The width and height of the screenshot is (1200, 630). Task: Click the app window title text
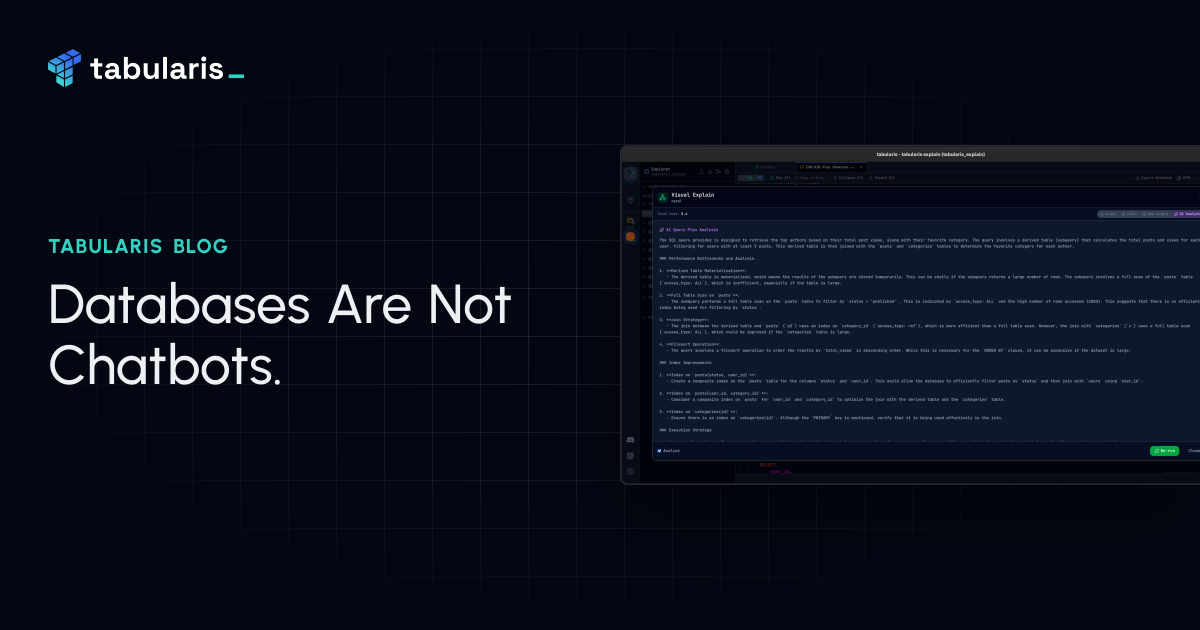pos(930,154)
